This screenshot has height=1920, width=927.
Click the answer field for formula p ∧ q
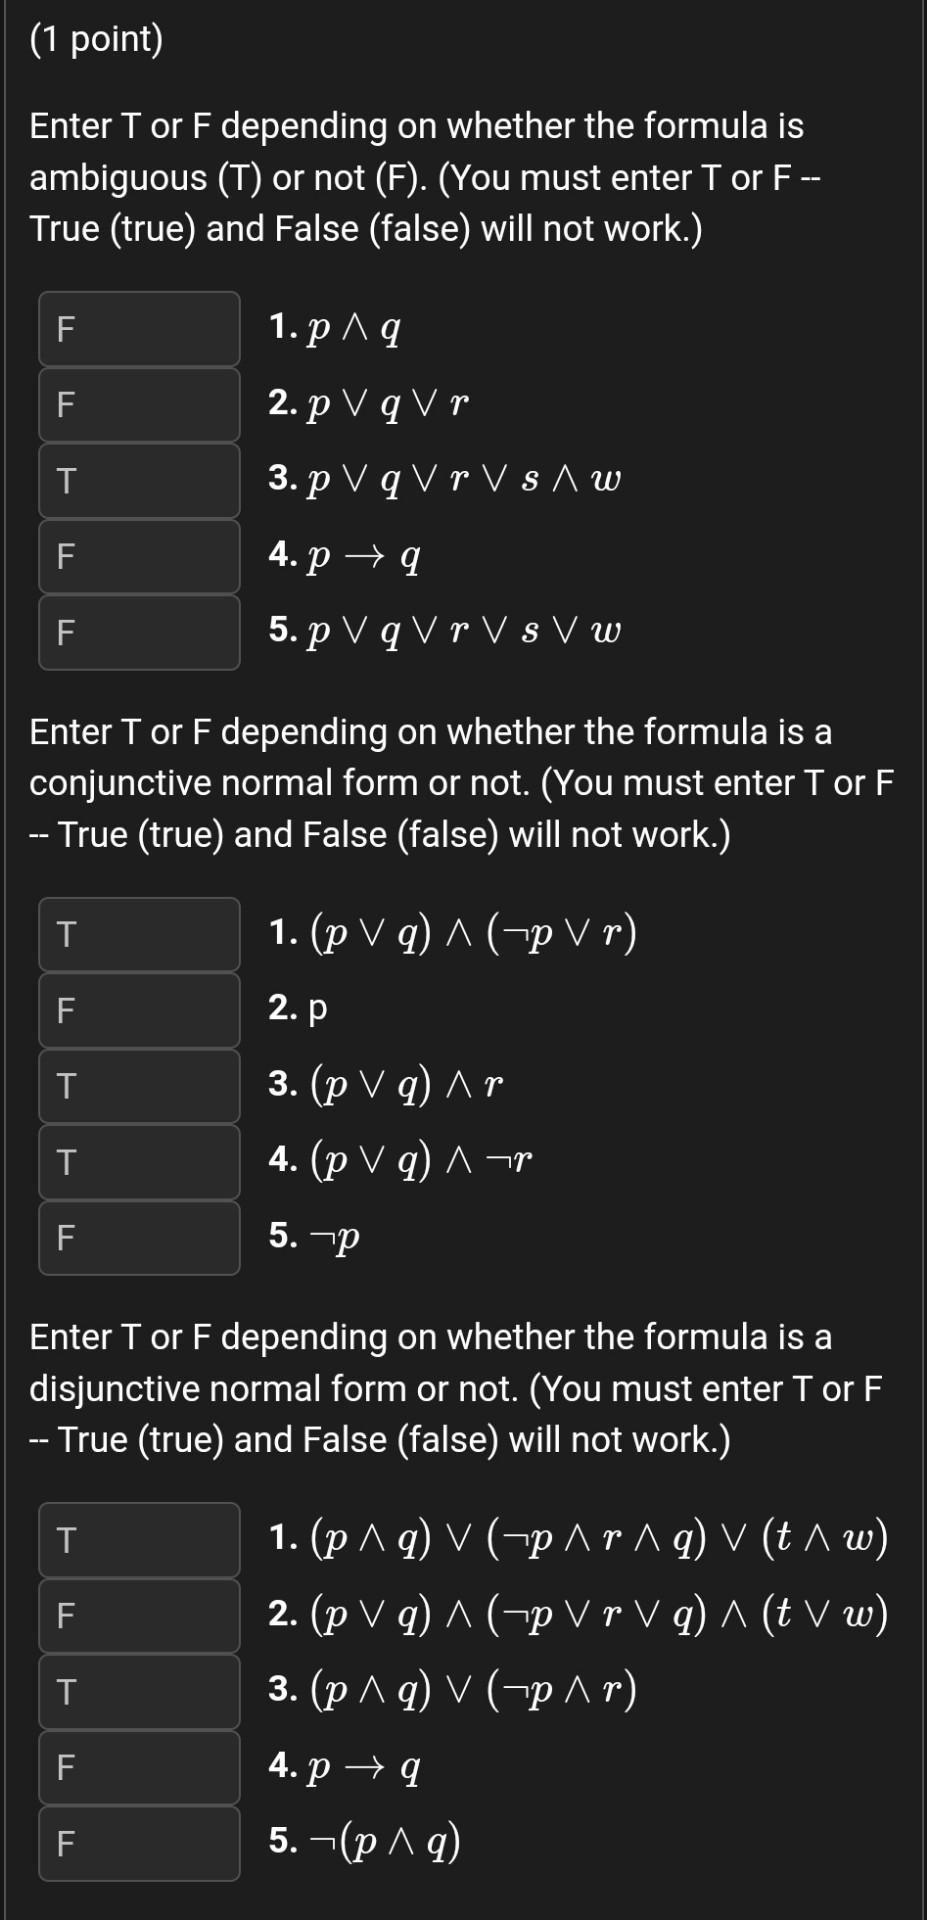(138, 329)
